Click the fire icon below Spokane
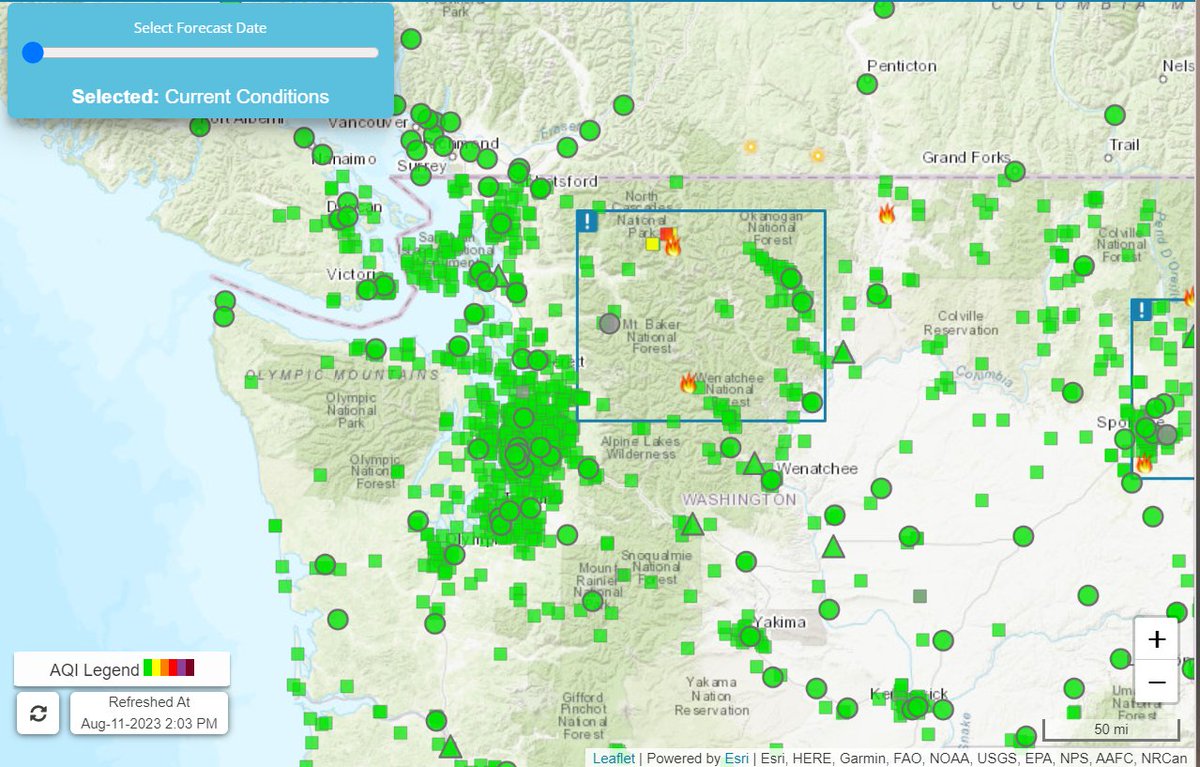This screenshot has width=1200, height=767. pos(1143,463)
